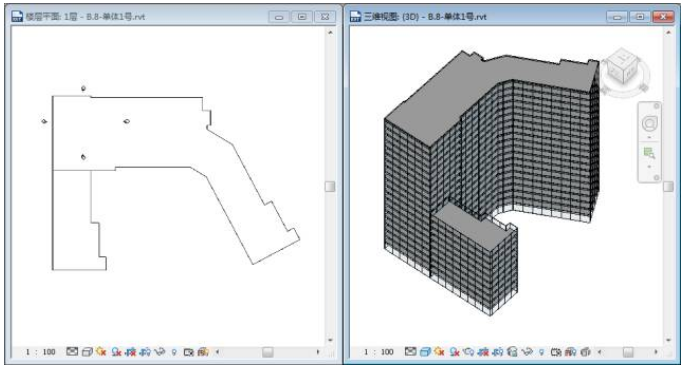Click 3D view window title icon
Viewport: 698px width, 368px height.
coord(356,16)
